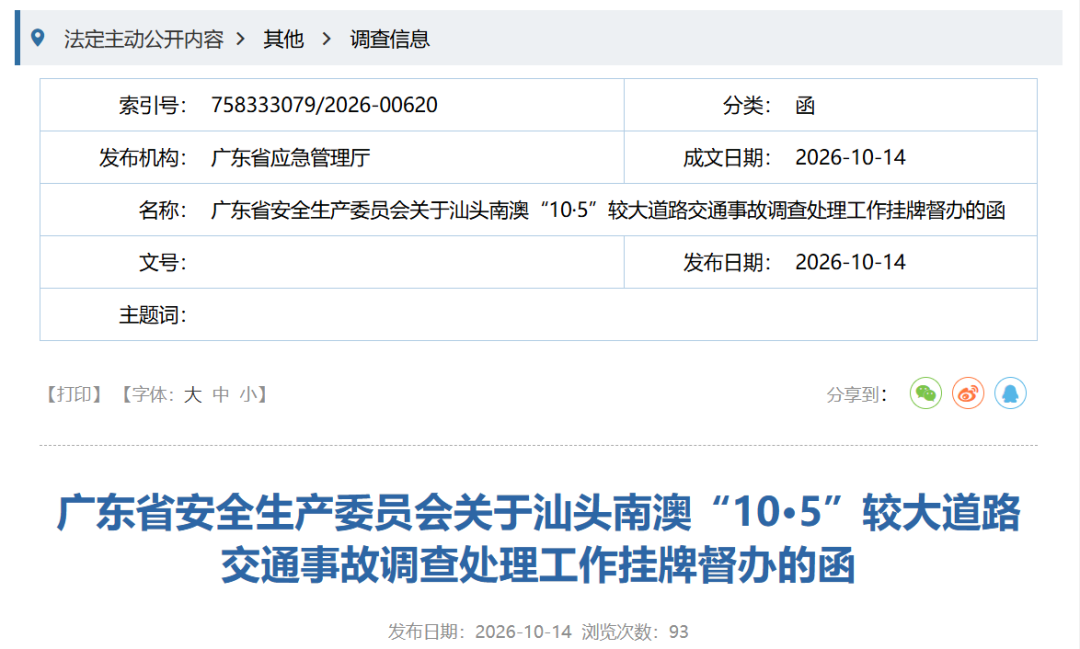
Task: Click the 成文日期 value 2026-10-14
Action: pos(850,158)
